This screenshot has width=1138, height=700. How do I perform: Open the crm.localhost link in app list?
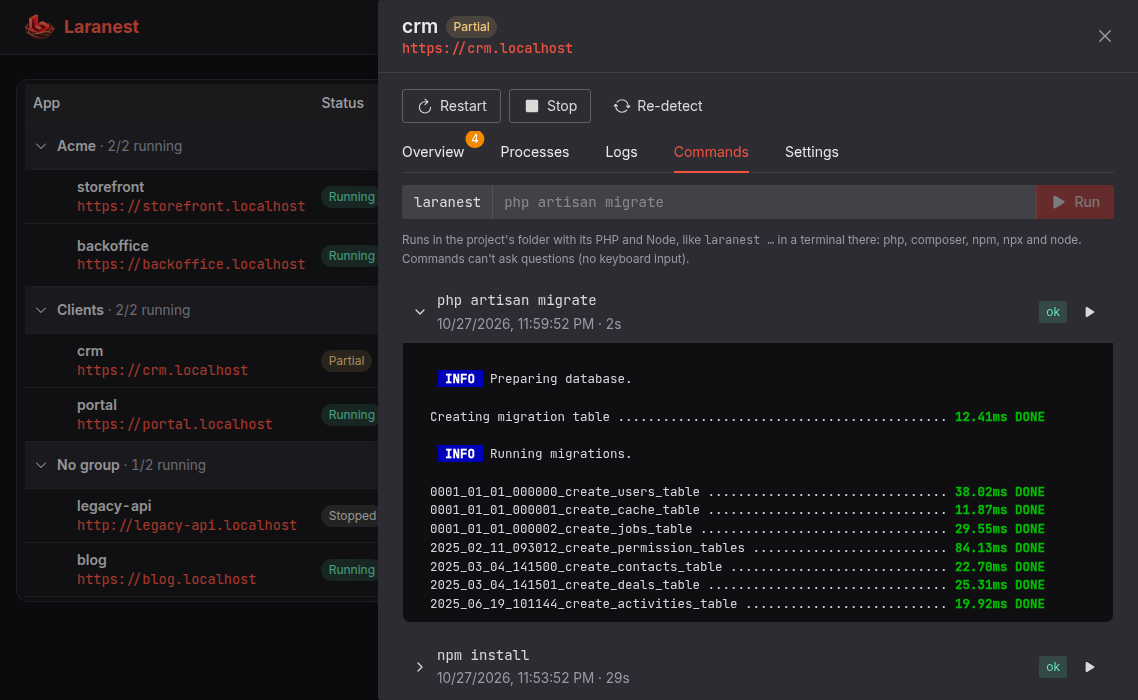[x=163, y=370]
